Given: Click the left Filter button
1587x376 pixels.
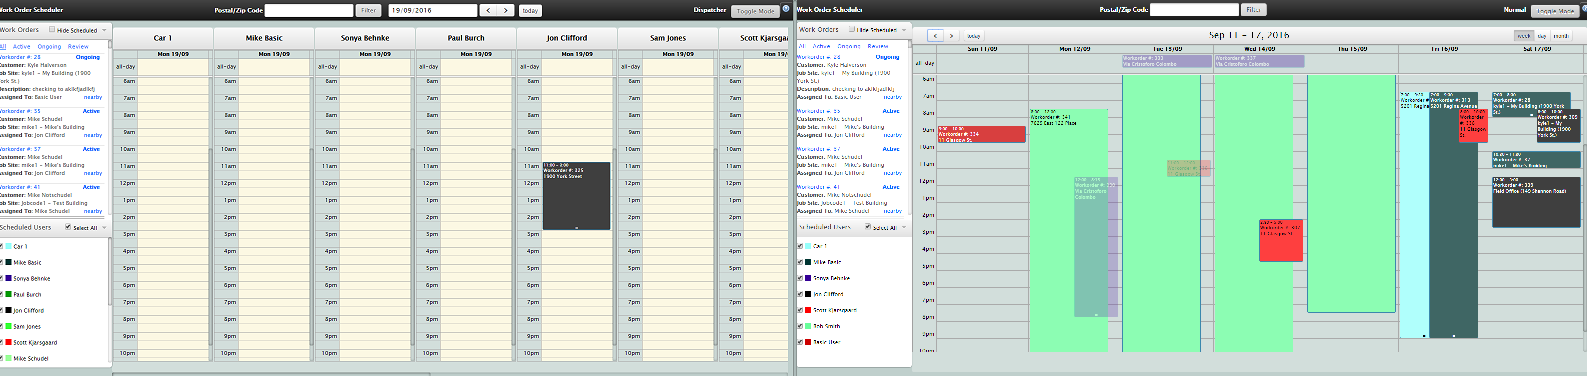Looking at the screenshot, I should [x=369, y=10].
